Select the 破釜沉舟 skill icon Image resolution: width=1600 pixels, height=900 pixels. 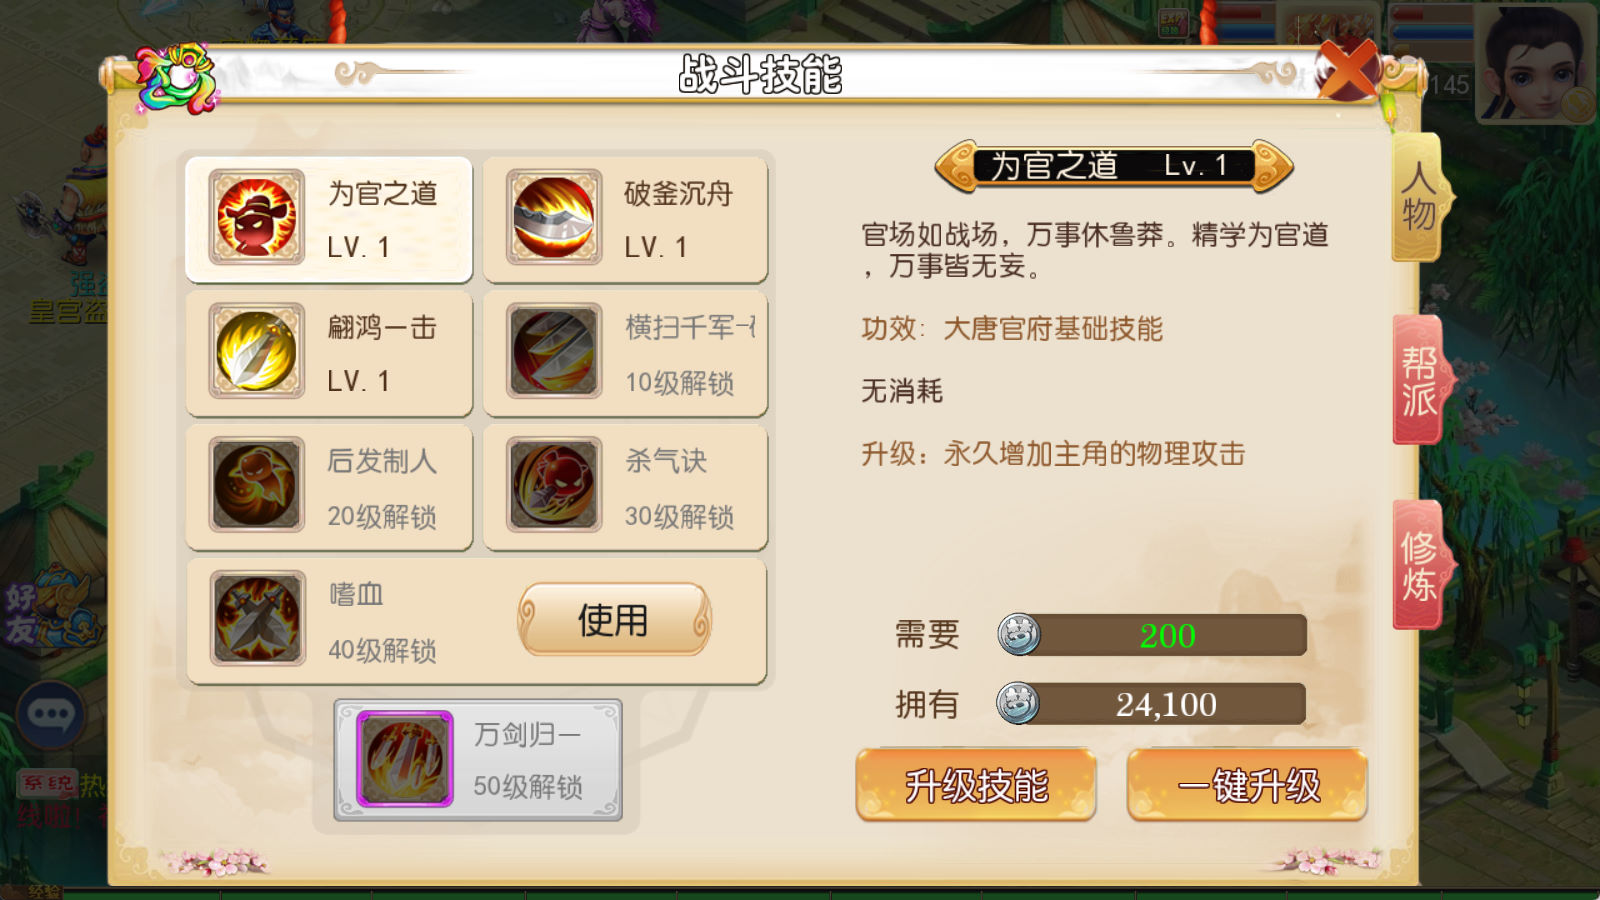tap(554, 217)
